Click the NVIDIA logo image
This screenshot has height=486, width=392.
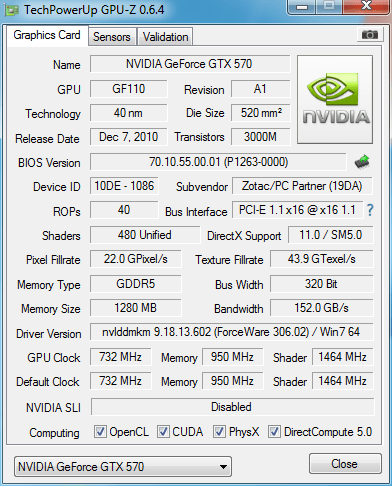[335, 100]
